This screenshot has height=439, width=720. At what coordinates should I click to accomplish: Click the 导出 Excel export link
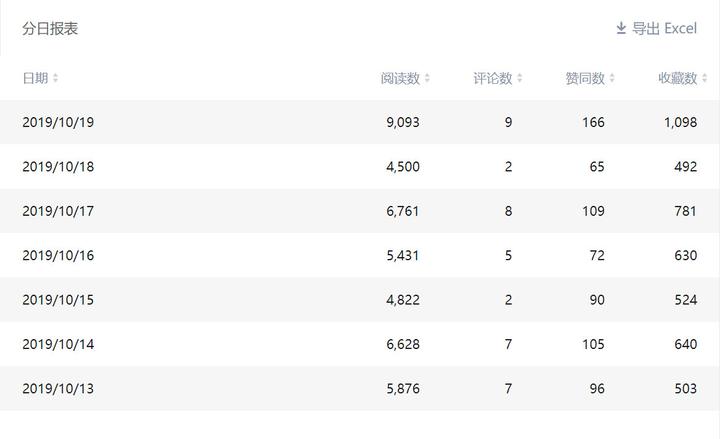click(x=664, y=28)
